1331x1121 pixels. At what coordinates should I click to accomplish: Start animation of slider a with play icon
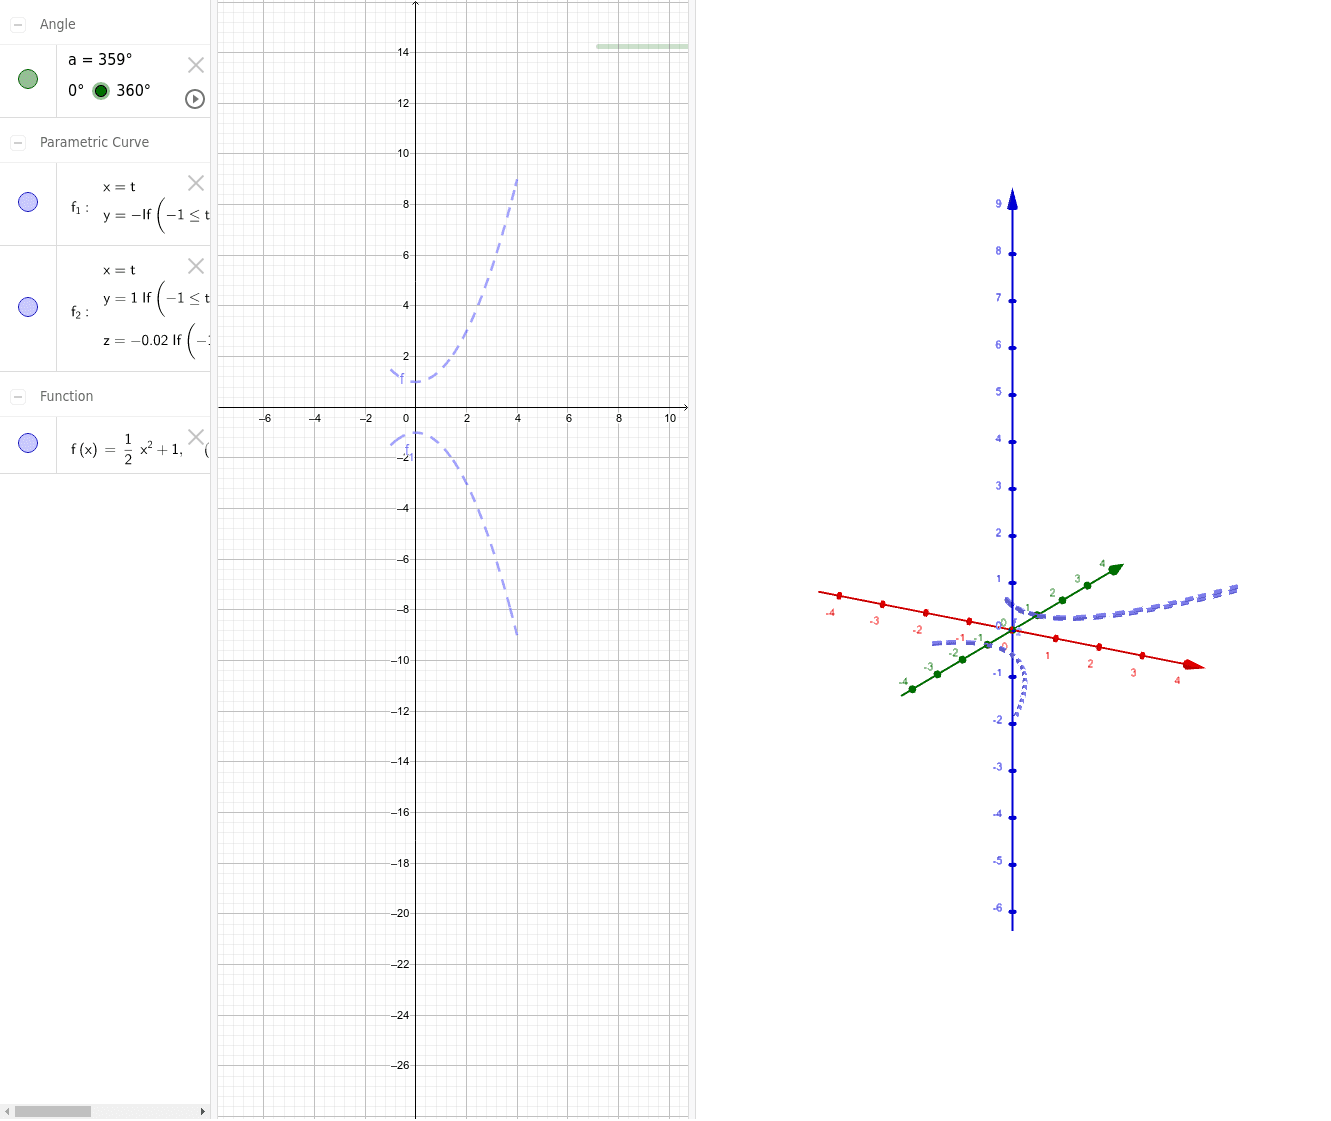click(194, 99)
